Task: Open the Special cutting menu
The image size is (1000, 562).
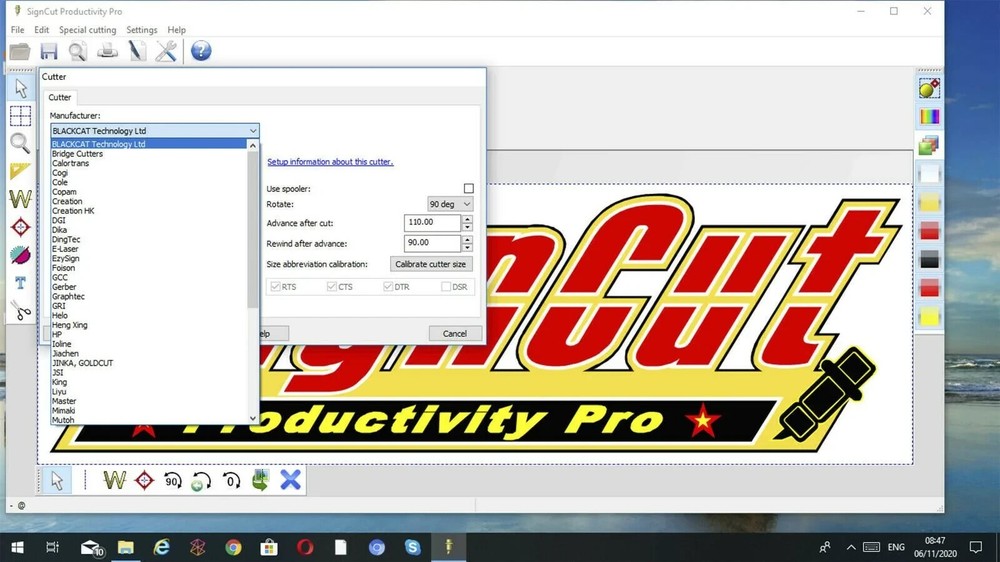Action: [x=87, y=30]
